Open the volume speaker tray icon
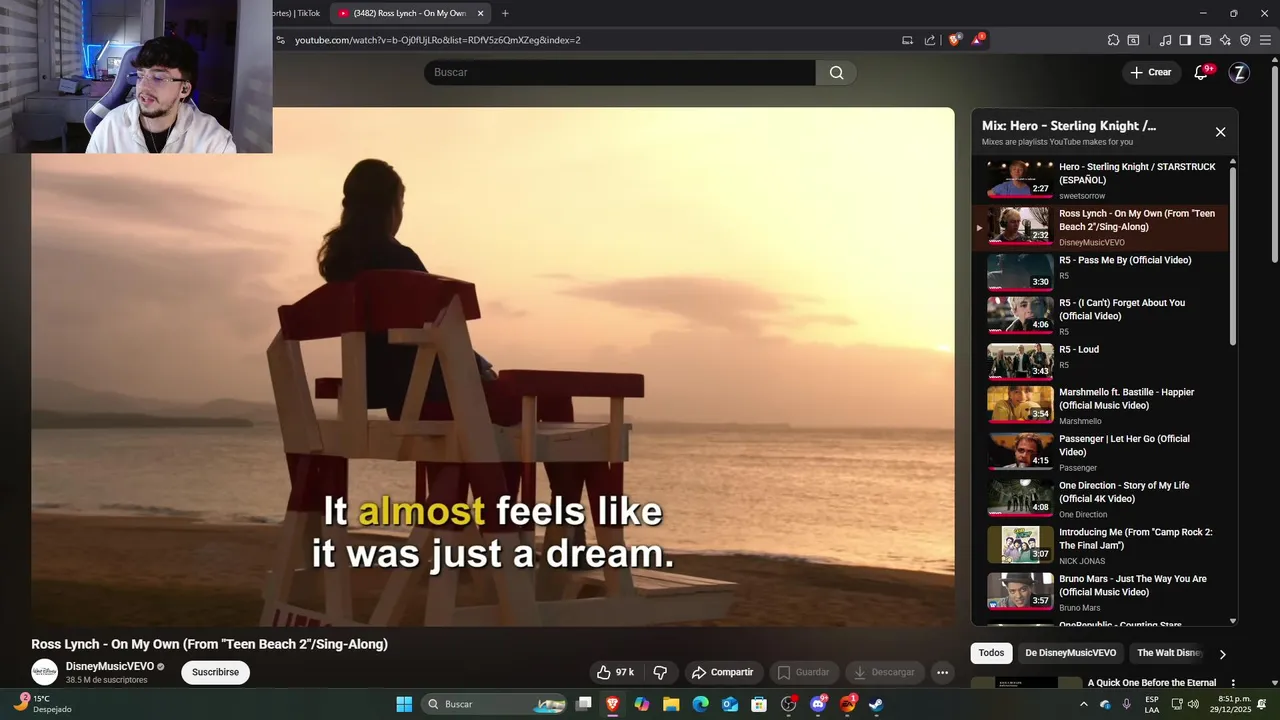Screen dimensions: 1280x720 pyautogui.click(x=1193, y=704)
